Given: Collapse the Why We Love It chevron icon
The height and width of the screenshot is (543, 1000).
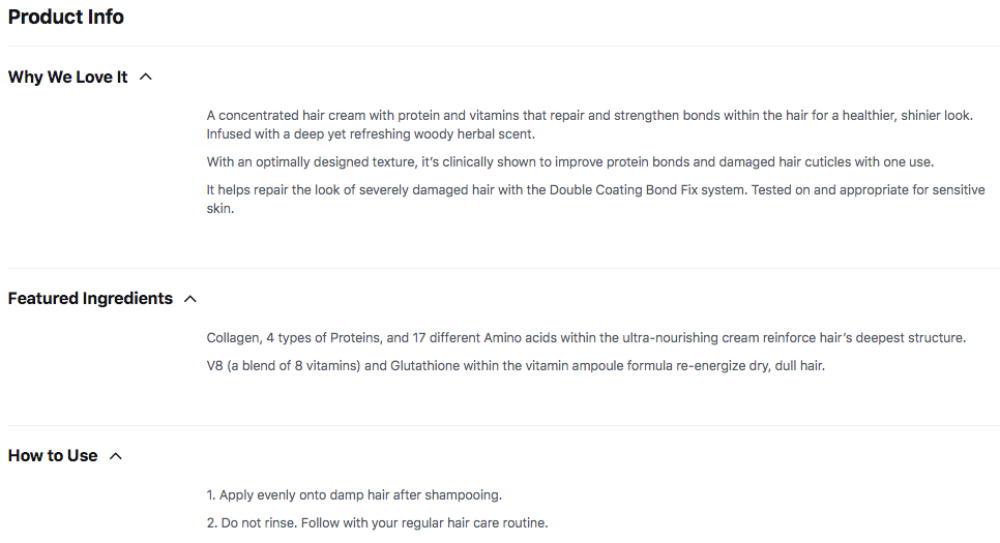Looking at the screenshot, I should 146,77.
